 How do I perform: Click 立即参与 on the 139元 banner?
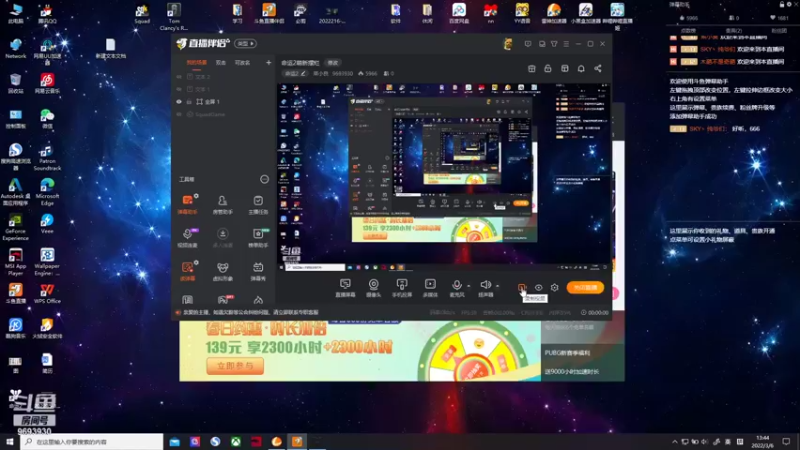(x=235, y=365)
